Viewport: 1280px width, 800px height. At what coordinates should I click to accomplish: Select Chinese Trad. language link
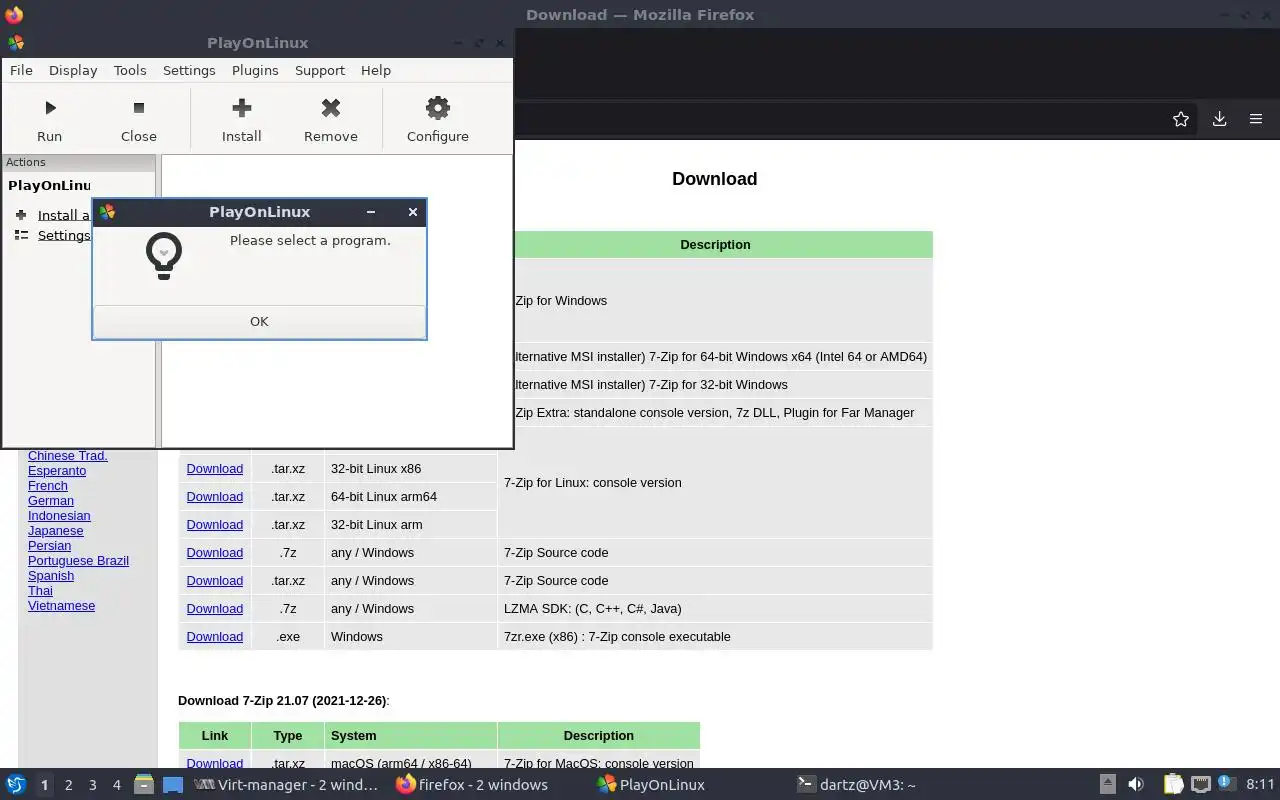pyautogui.click(x=67, y=455)
